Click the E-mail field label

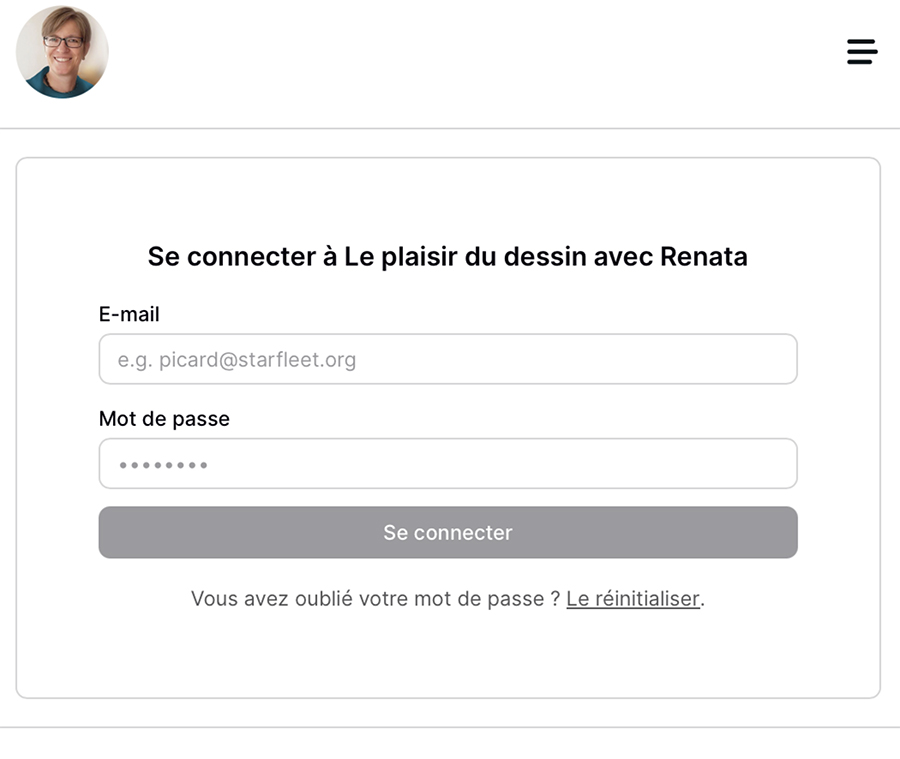pos(129,314)
